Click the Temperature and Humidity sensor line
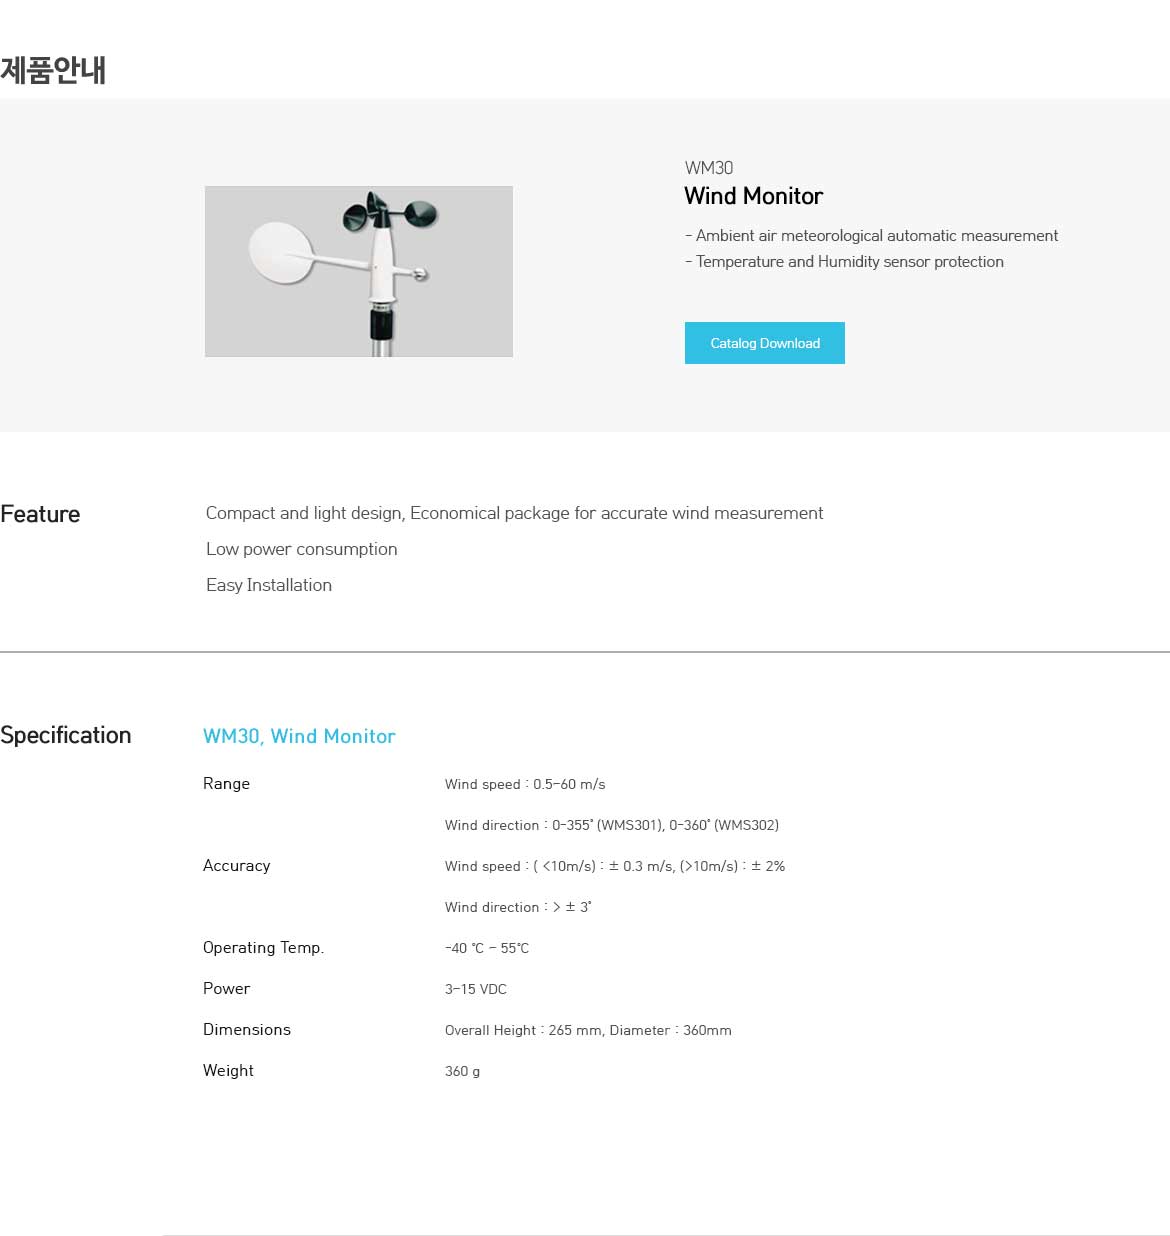Screen dimensions: 1170x1236 click(844, 262)
